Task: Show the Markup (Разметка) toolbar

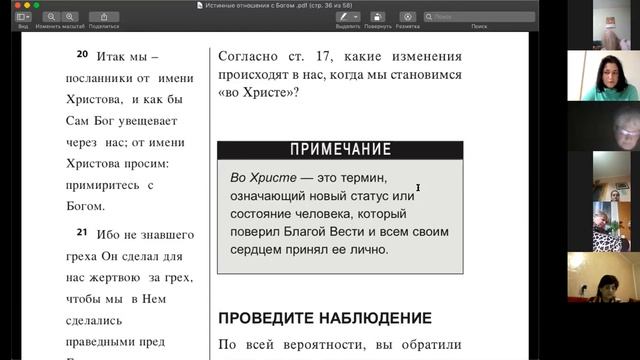Action: pos(407,17)
